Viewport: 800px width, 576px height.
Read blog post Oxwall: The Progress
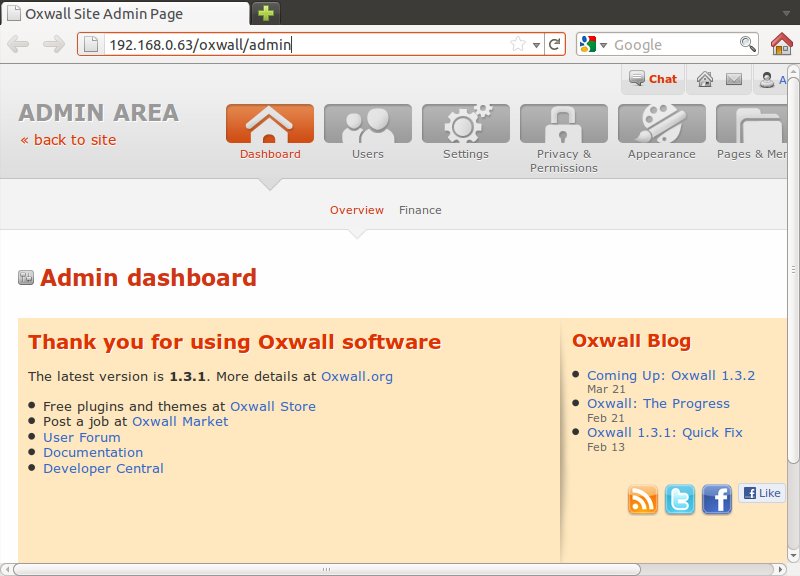659,404
